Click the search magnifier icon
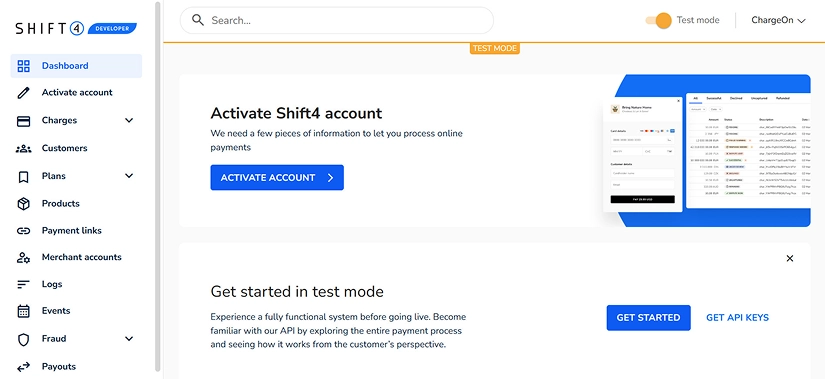The height and width of the screenshot is (379, 825). point(198,20)
